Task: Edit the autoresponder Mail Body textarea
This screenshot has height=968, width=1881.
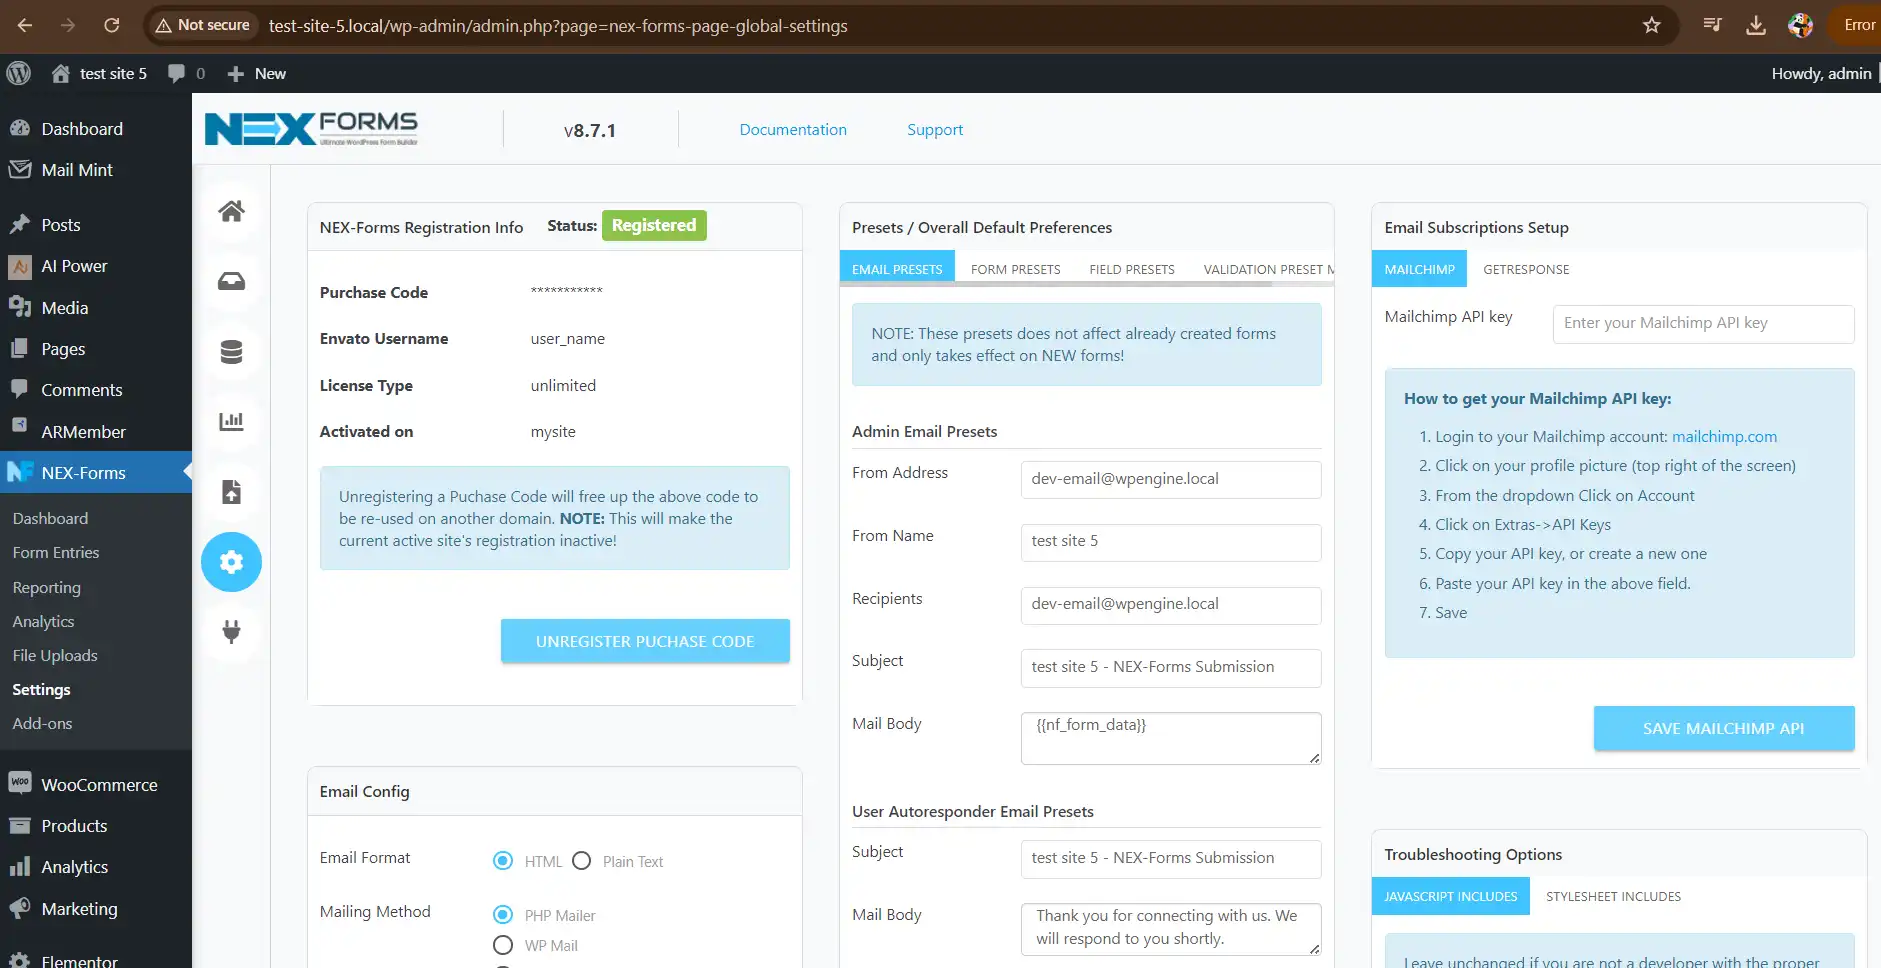Action: (1170, 929)
